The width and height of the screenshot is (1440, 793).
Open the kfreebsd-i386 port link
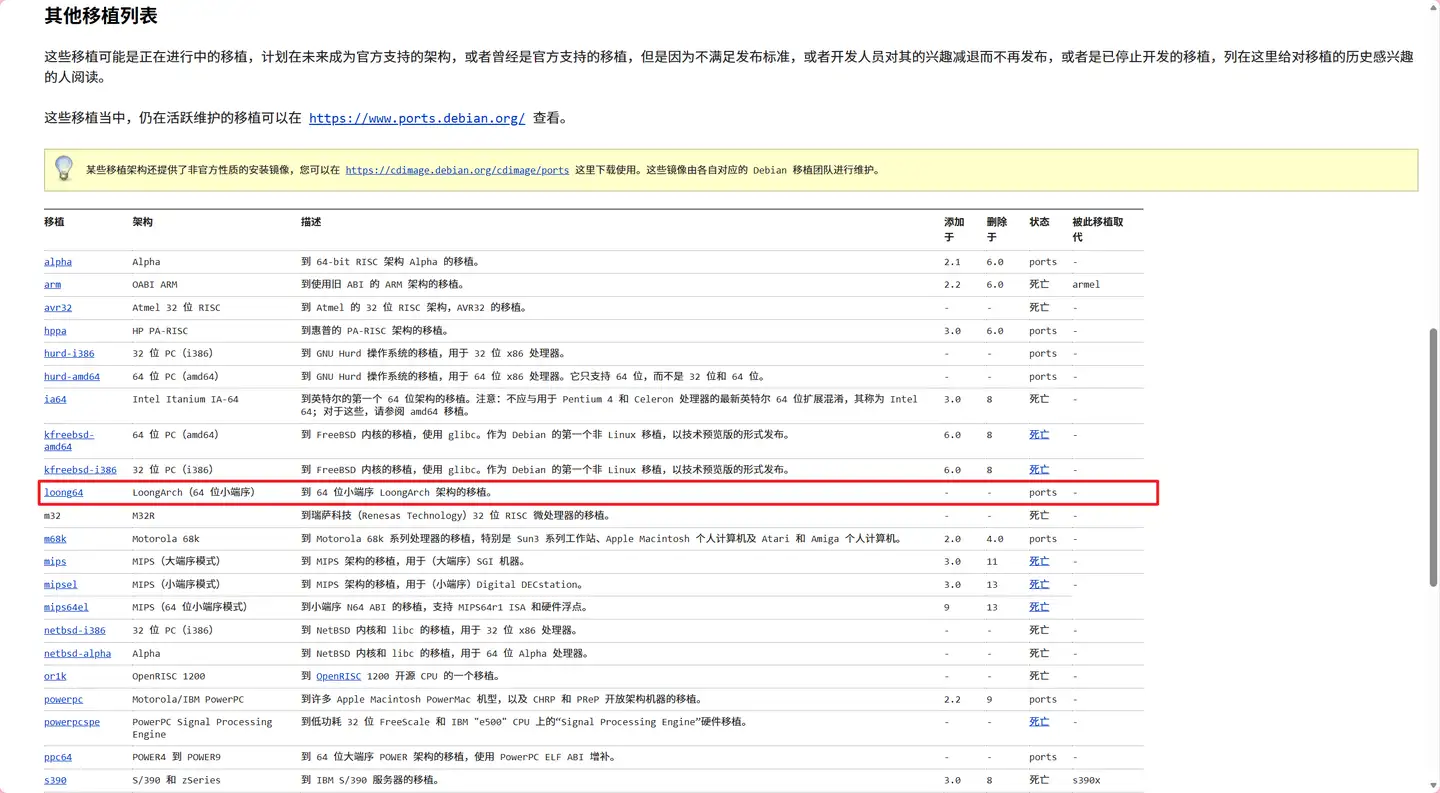pyautogui.click(x=80, y=470)
